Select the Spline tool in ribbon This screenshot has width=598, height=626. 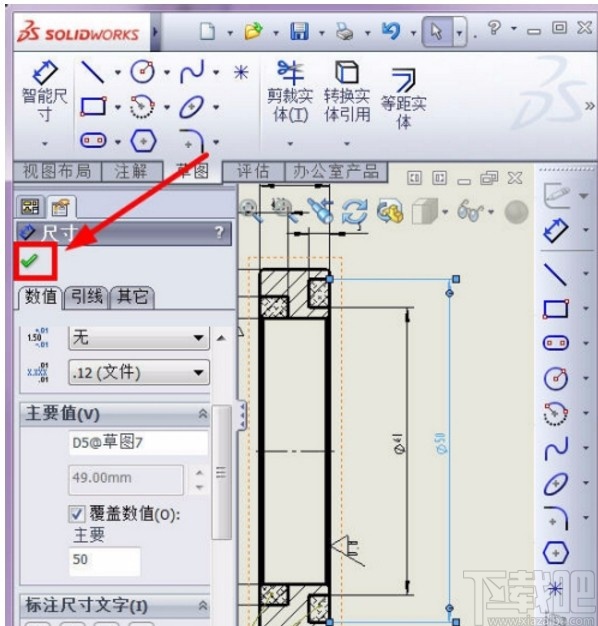(x=192, y=72)
